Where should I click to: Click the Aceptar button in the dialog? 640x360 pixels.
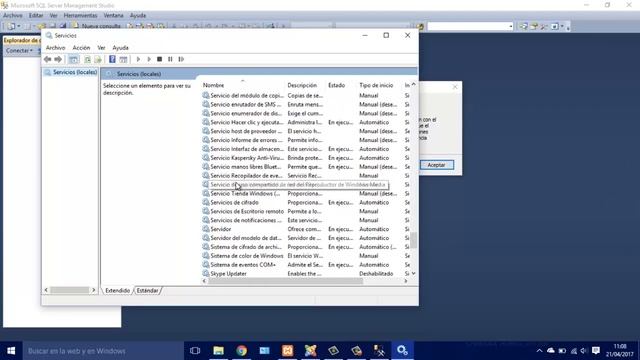click(x=436, y=165)
